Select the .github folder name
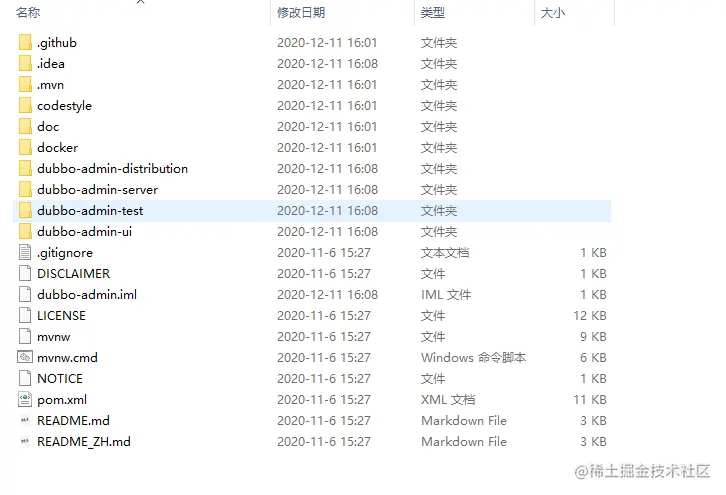 (x=57, y=43)
